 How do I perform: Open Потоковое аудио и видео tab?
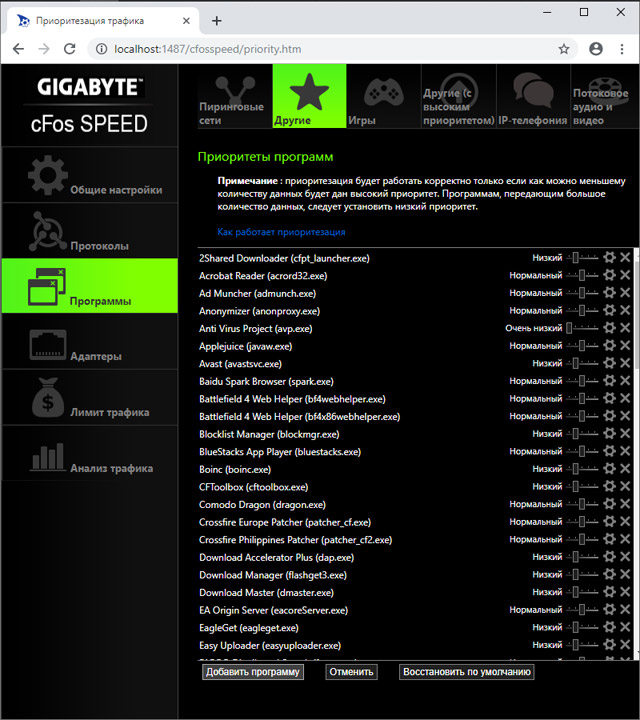tap(604, 96)
